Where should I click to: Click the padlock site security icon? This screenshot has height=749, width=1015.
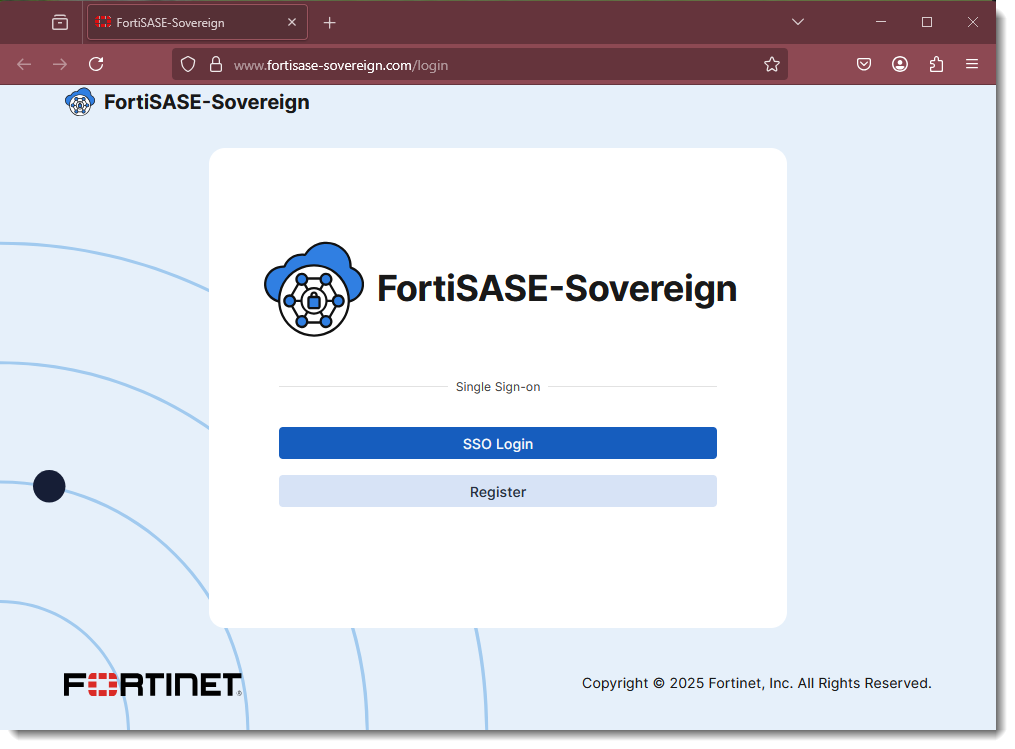(215, 64)
